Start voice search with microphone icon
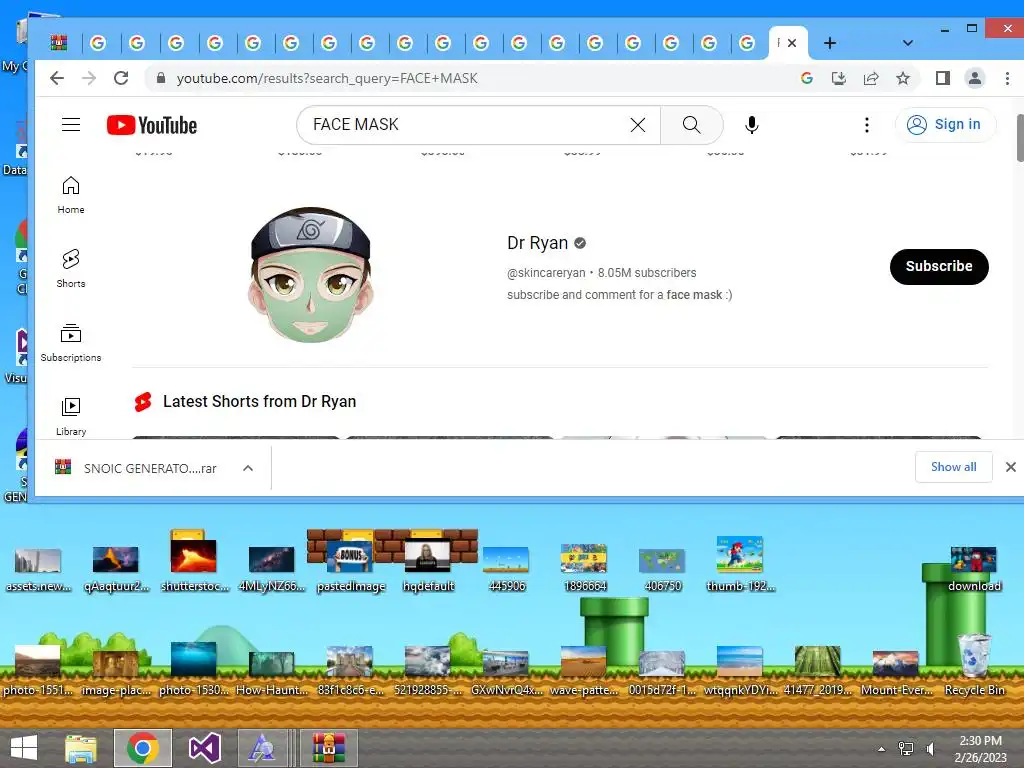Viewport: 1024px width, 768px height. coord(752,125)
